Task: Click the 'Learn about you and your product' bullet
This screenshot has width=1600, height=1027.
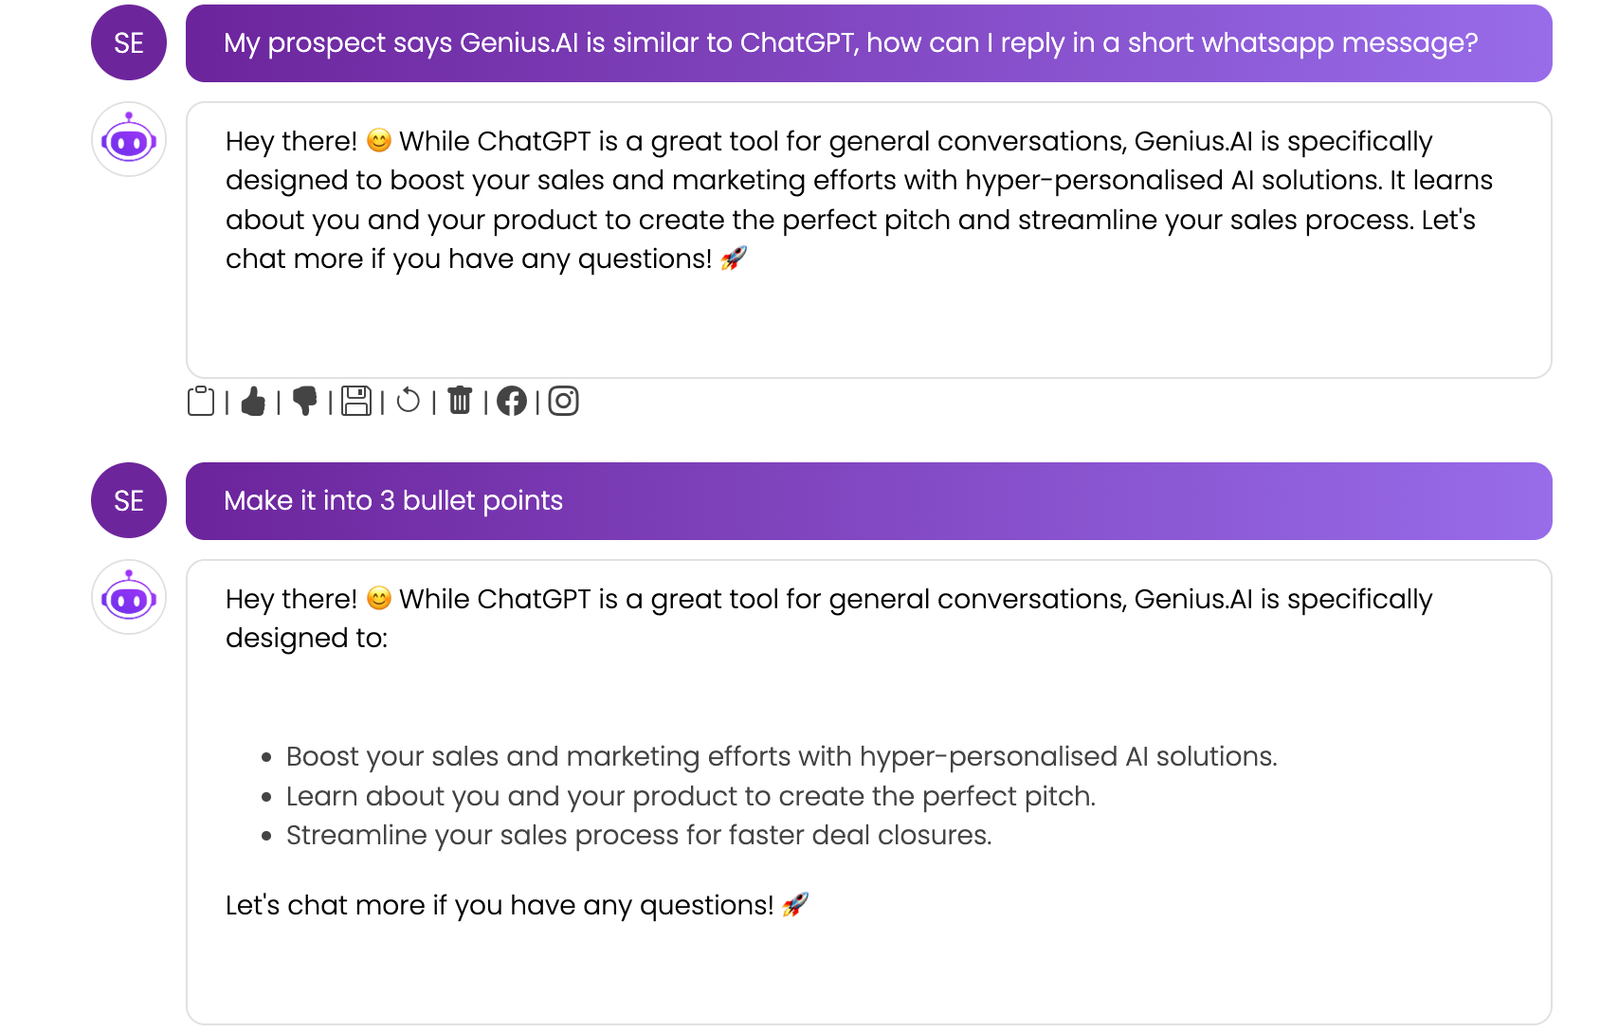Action: [x=691, y=796]
